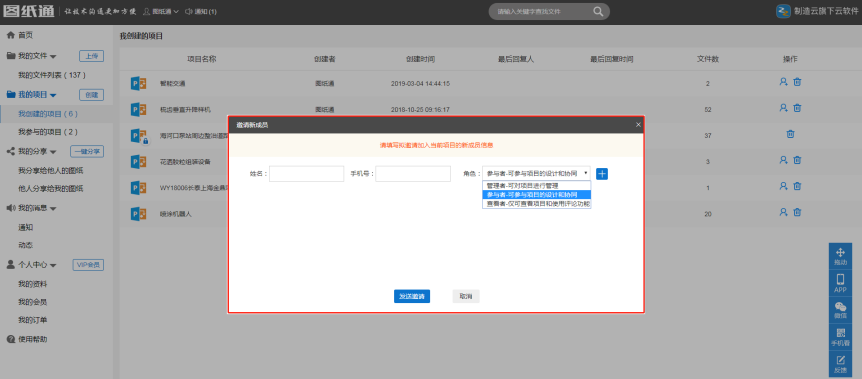The height and width of the screenshot is (379, 862).
Task: Click the 制造云 logo icon at top right
Action: pos(783,12)
